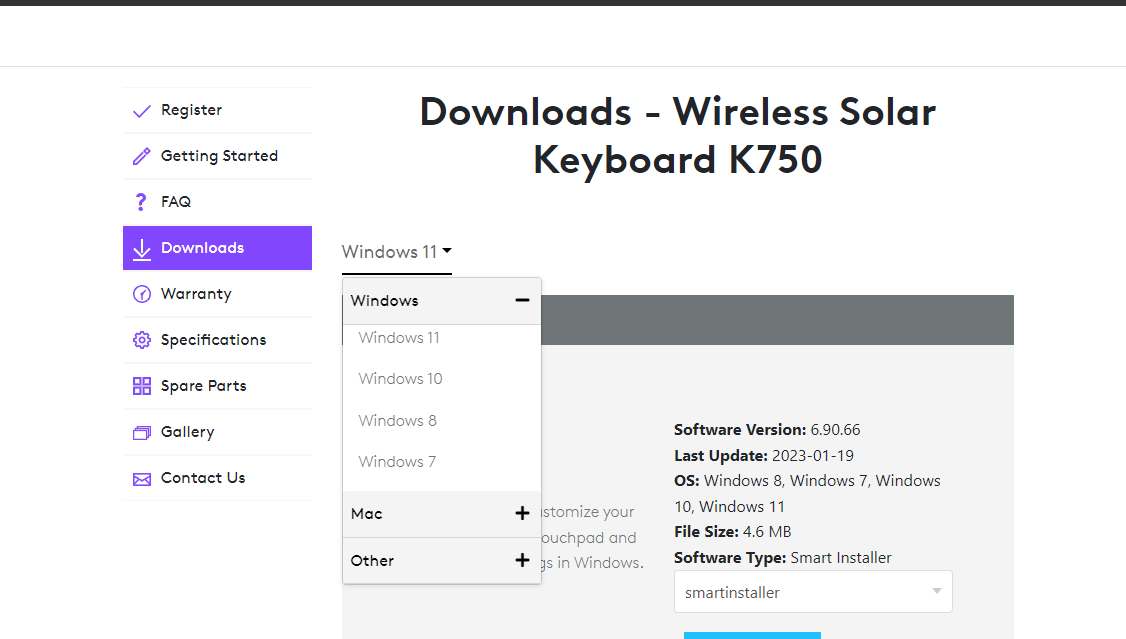Click the Windows category header label
The width and height of the screenshot is (1126, 639).
384,301
